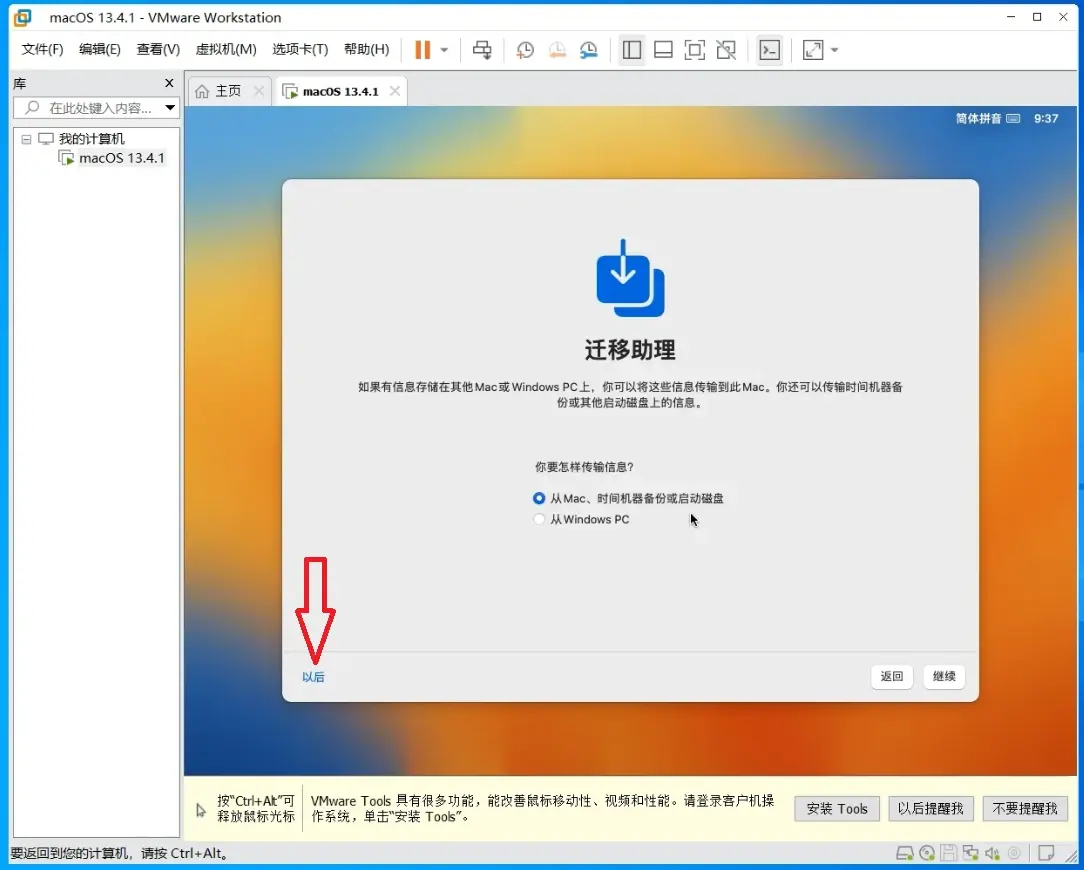Click the Send Ctrl+Alt+Del toolbar icon
The image size is (1084, 870).
(482, 50)
